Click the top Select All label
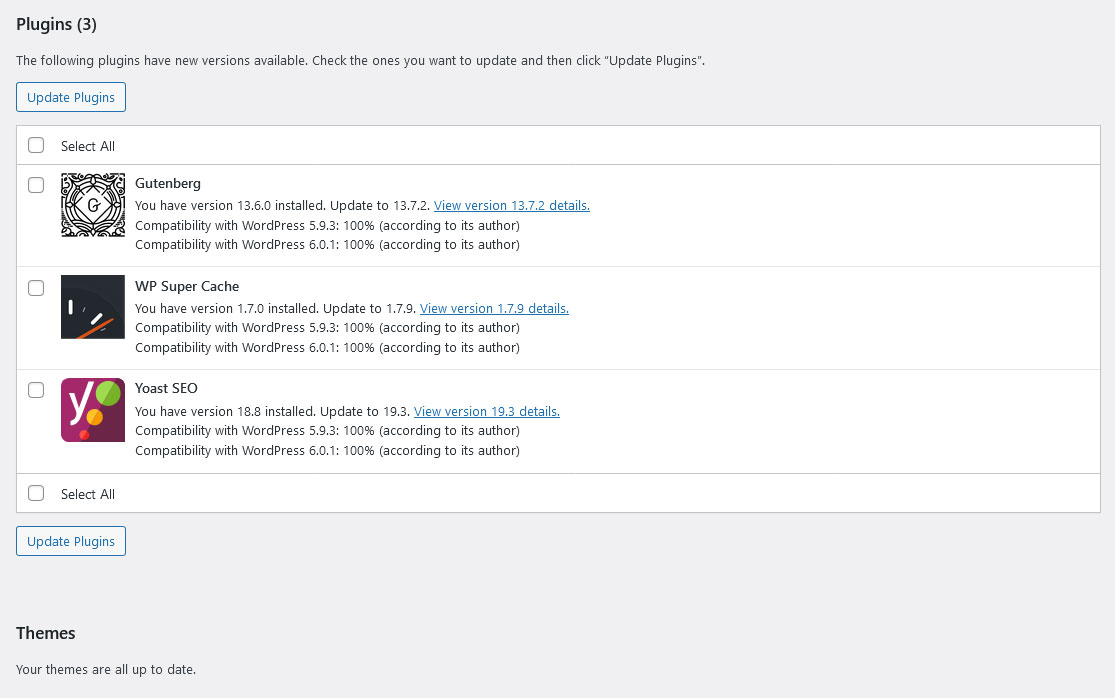 (87, 146)
